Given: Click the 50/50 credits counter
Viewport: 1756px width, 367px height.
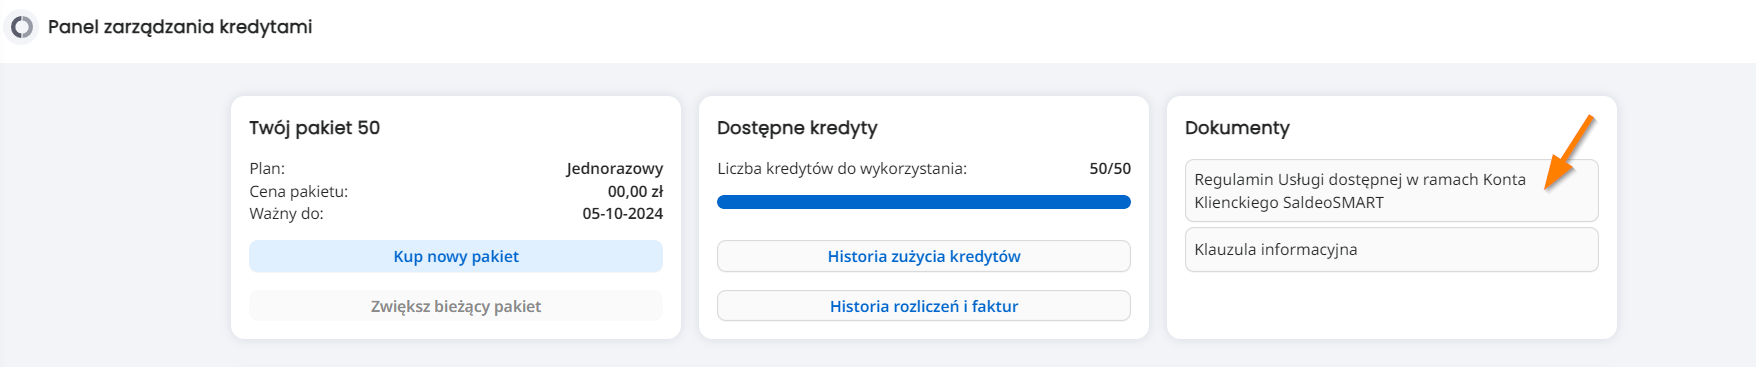Looking at the screenshot, I should [x=1110, y=169].
